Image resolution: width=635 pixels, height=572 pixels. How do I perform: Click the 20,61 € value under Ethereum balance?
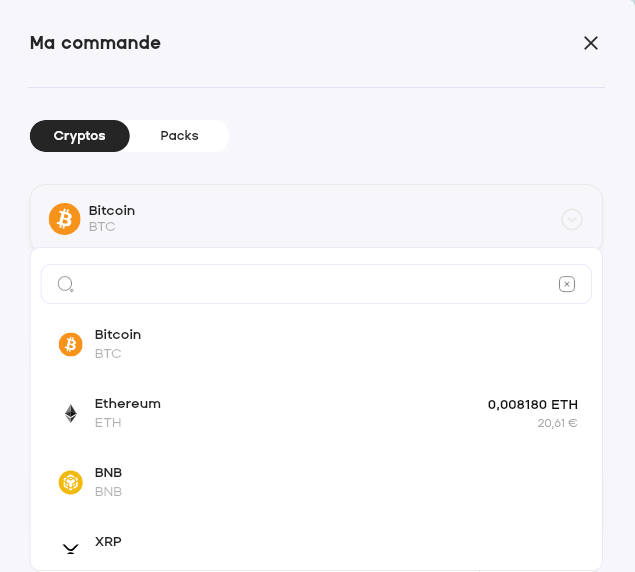557,423
